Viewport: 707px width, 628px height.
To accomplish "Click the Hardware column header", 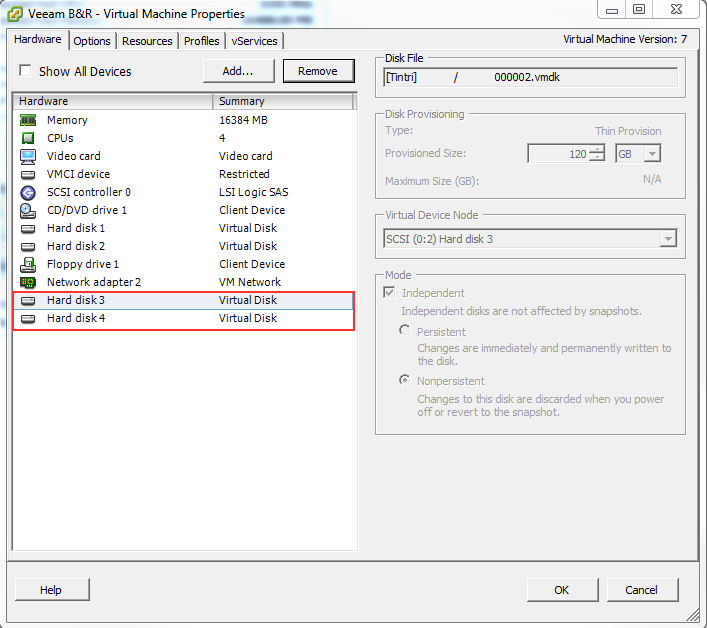I will pyautogui.click(x=113, y=101).
